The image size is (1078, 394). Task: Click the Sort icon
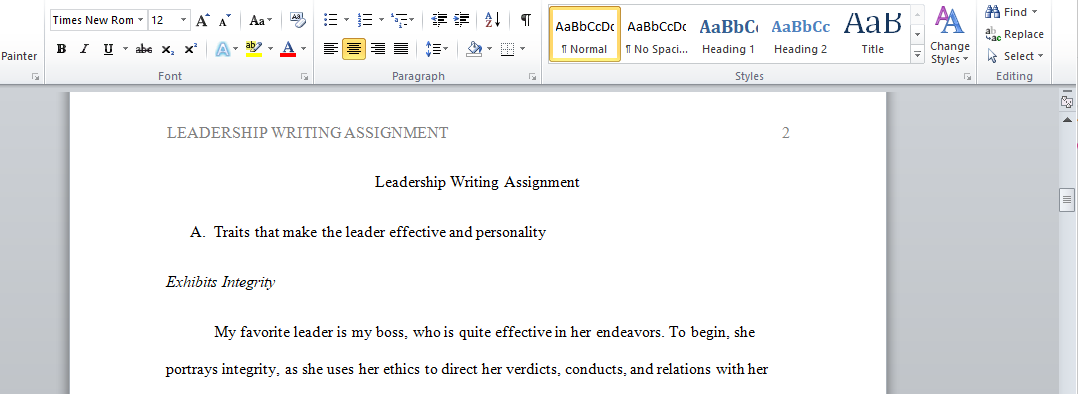pos(492,20)
